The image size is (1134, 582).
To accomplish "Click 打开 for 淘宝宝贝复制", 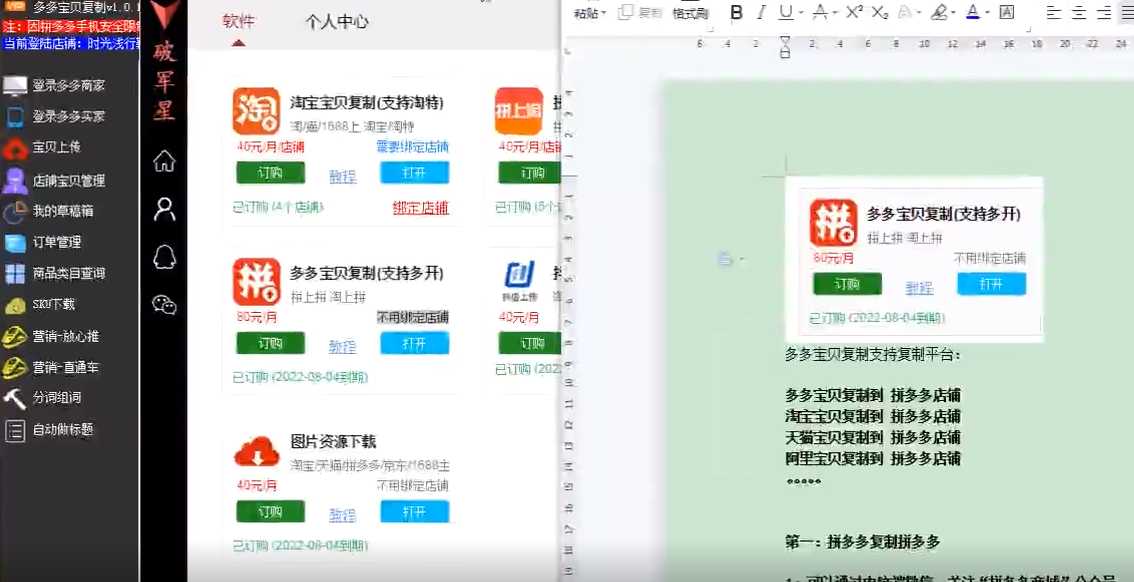I will [414, 173].
